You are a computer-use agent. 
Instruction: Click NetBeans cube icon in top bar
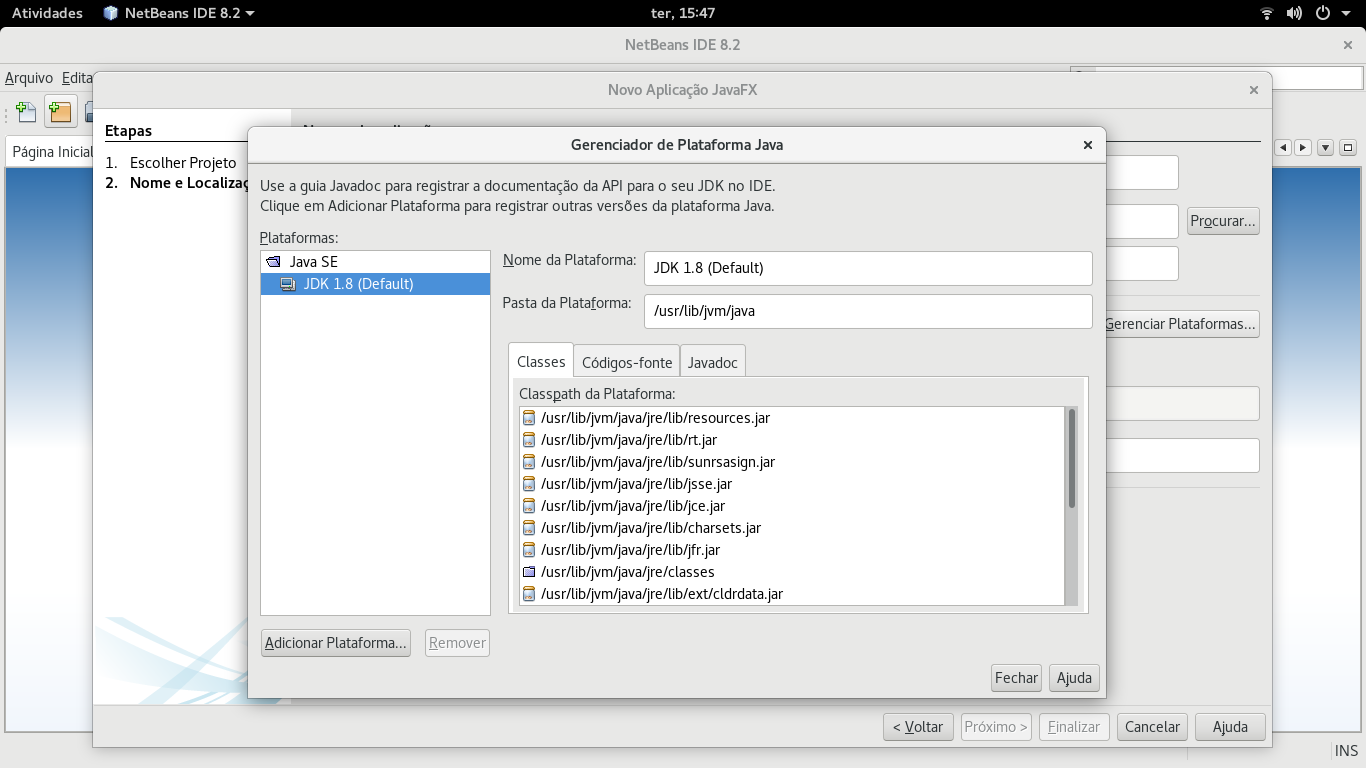tap(110, 13)
